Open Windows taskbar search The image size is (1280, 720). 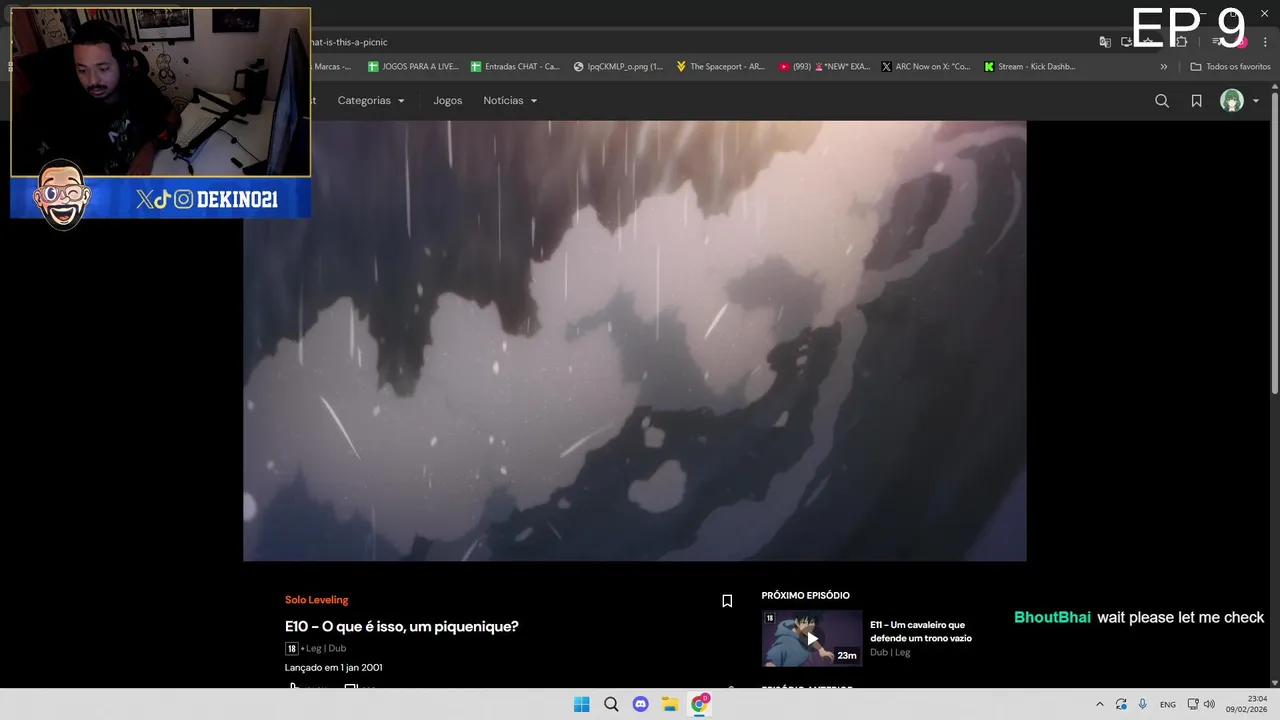(611, 704)
